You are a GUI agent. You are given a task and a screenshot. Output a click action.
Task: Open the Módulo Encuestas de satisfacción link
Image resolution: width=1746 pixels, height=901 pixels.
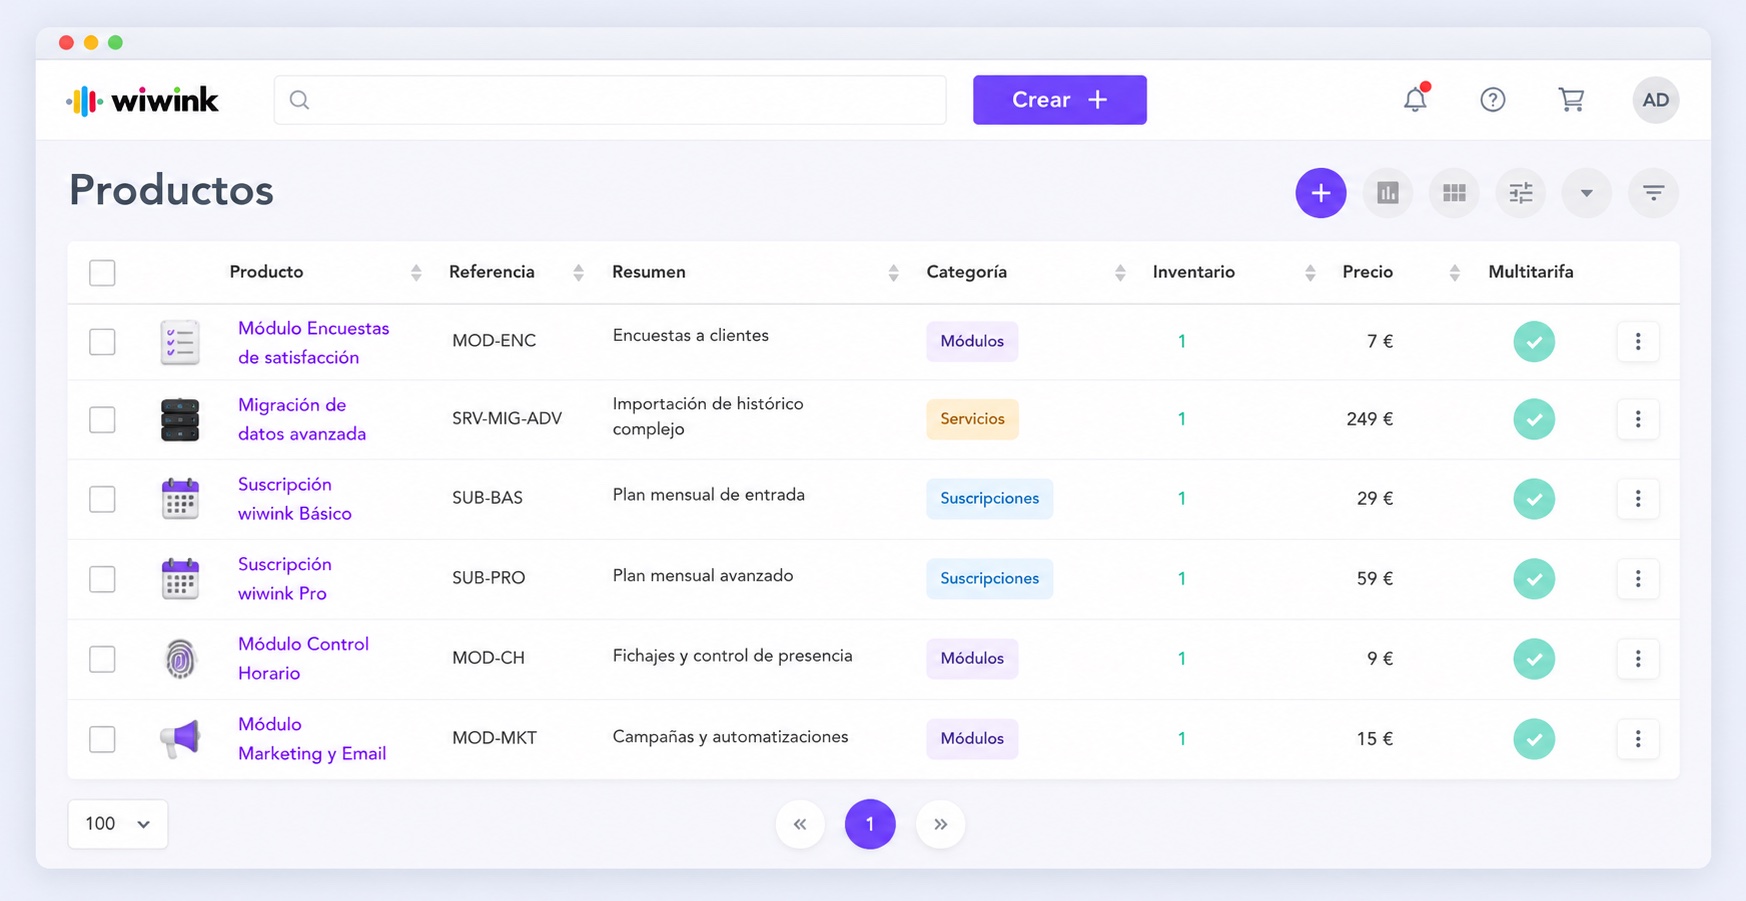point(313,343)
